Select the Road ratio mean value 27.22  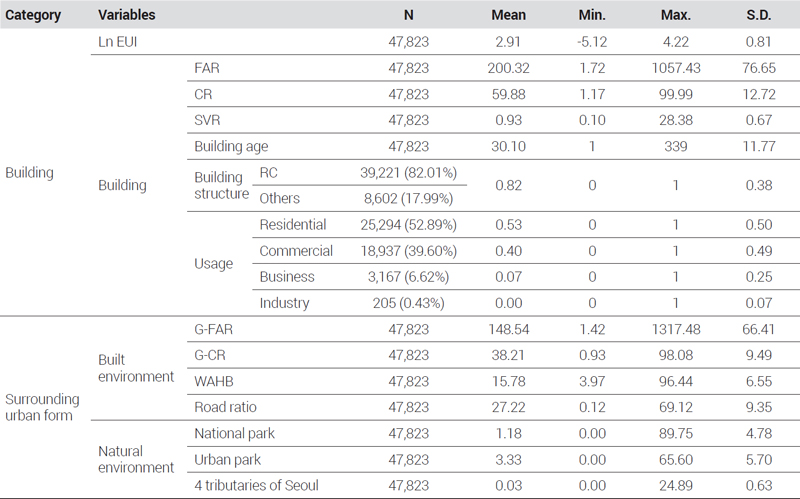508,407
